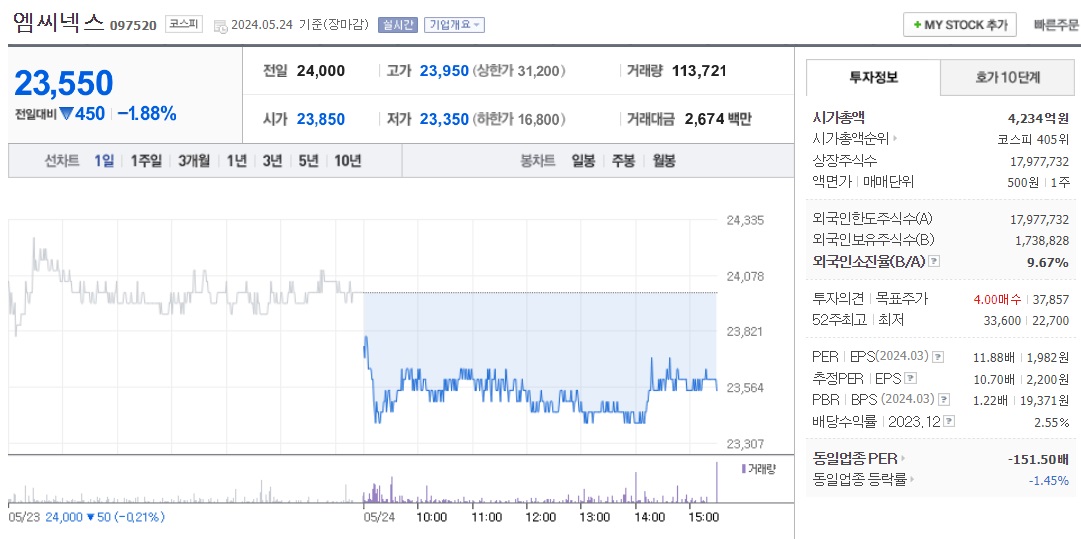Click the -151.50배 sector PER value
The image size is (1081, 539).
1039,458
